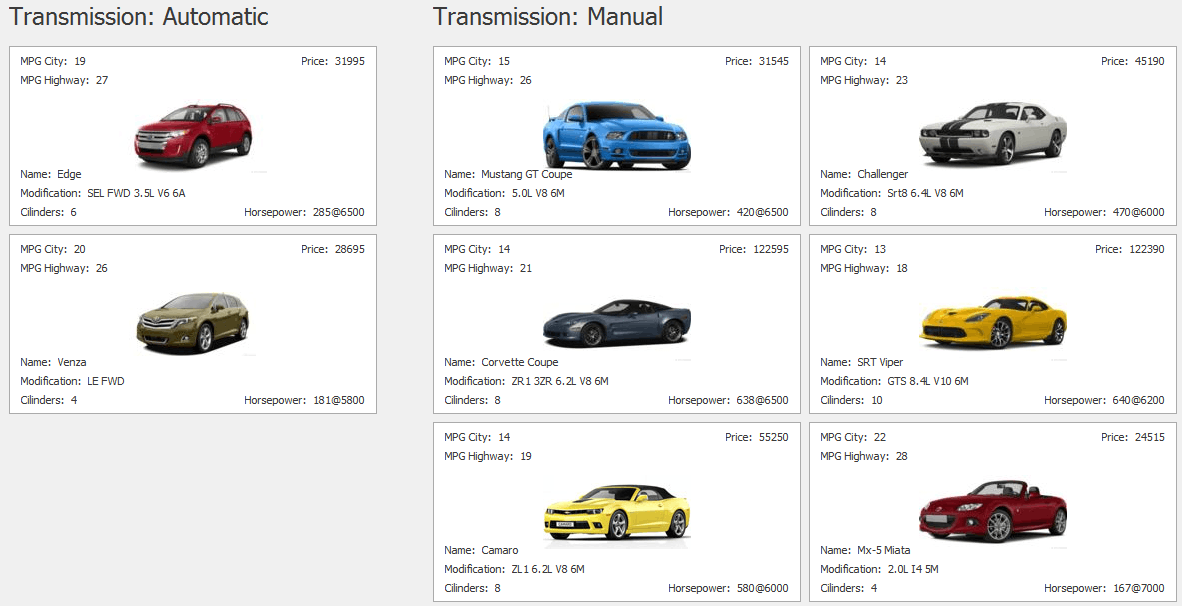Click modification 'GTS 8.4L V10 6M'
Viewport: 1182px width, 606px height.
click(x=927, y=381)
